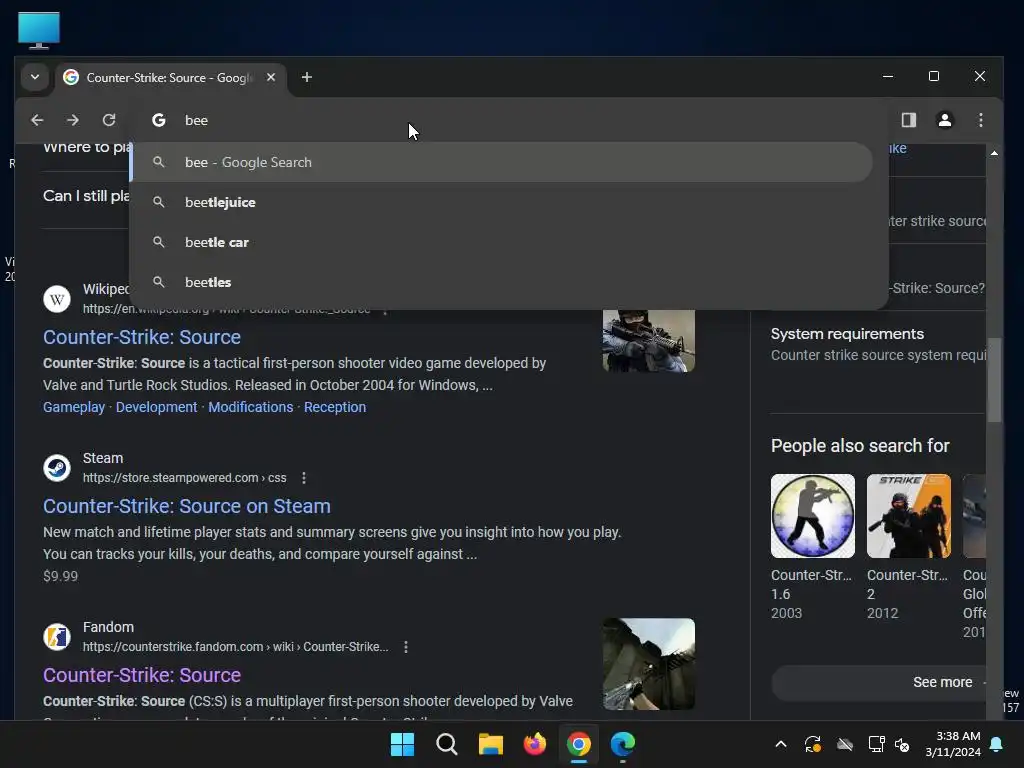The width and height of the screenshot is (1024, 768).
Task: Open the Counter-Strike 1.6 card image
Action: (812, 516)
